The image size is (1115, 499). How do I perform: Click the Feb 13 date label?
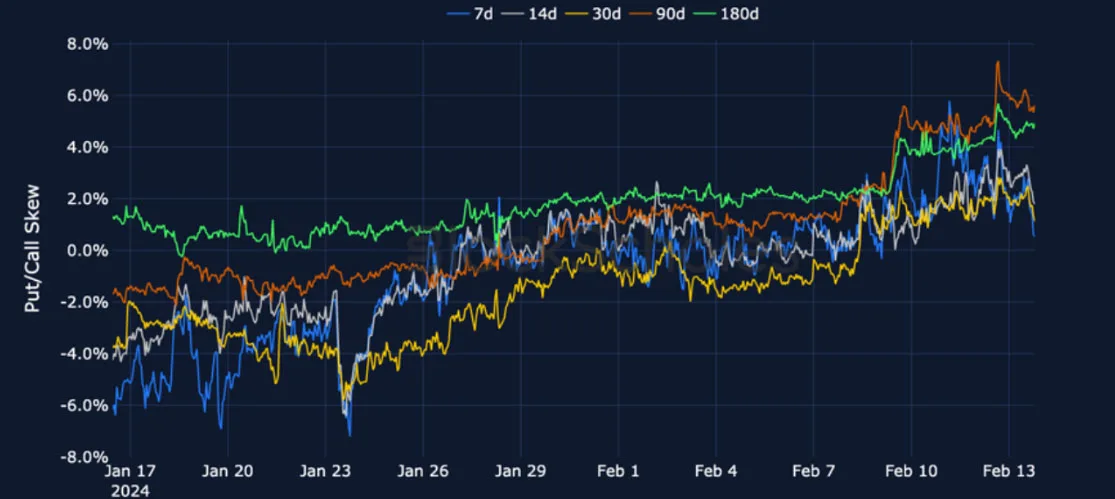click(1008, 472)
